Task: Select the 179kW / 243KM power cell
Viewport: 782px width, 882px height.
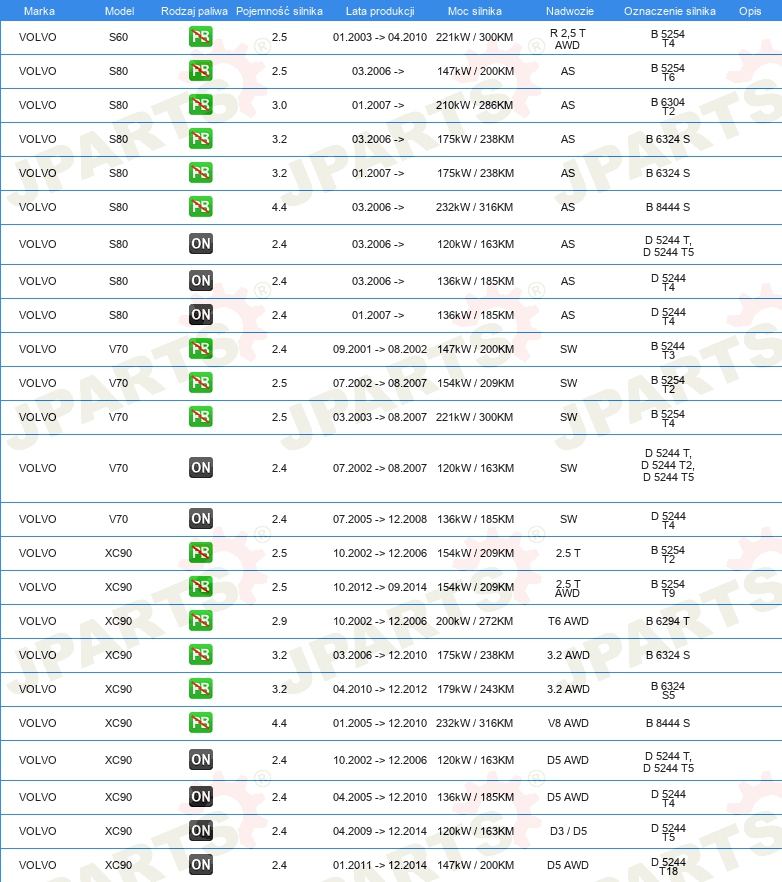Action: pyautogui.click(x=475, y=688)
